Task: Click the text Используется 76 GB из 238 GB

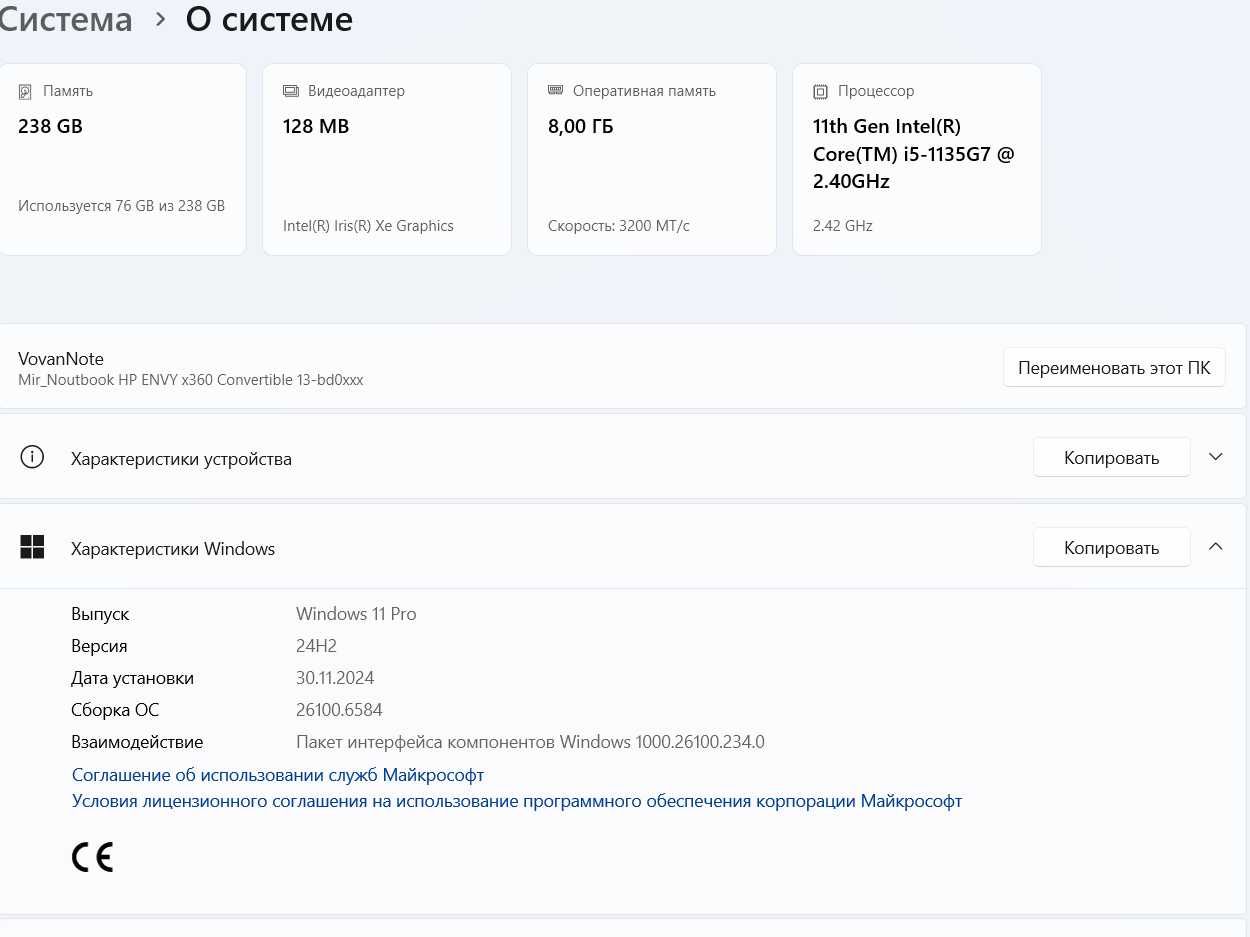Action: pos(121,206)
